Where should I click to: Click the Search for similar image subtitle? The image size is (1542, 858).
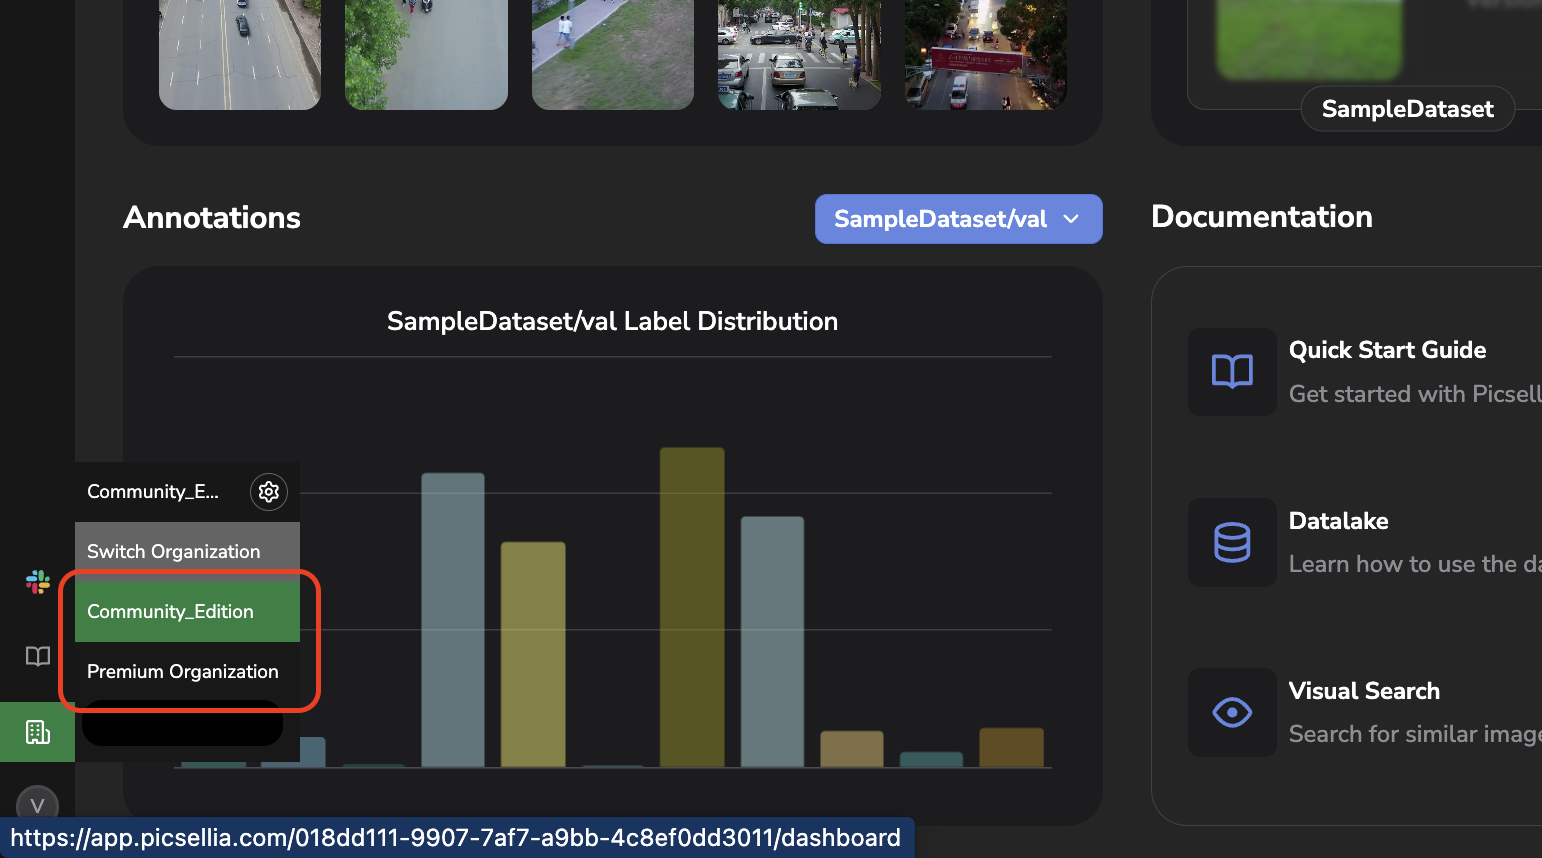point(1415,734)
